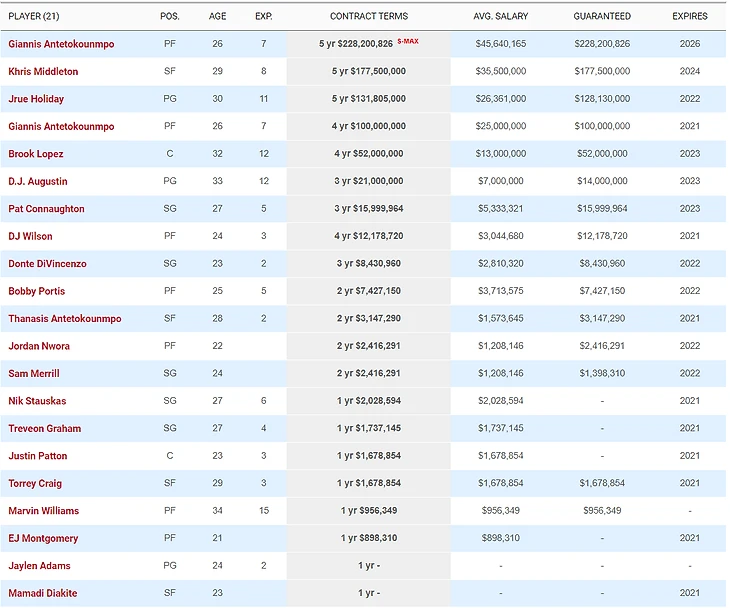
Task: Click the Jordan Nwora link
Action: (x=39, y=346)
